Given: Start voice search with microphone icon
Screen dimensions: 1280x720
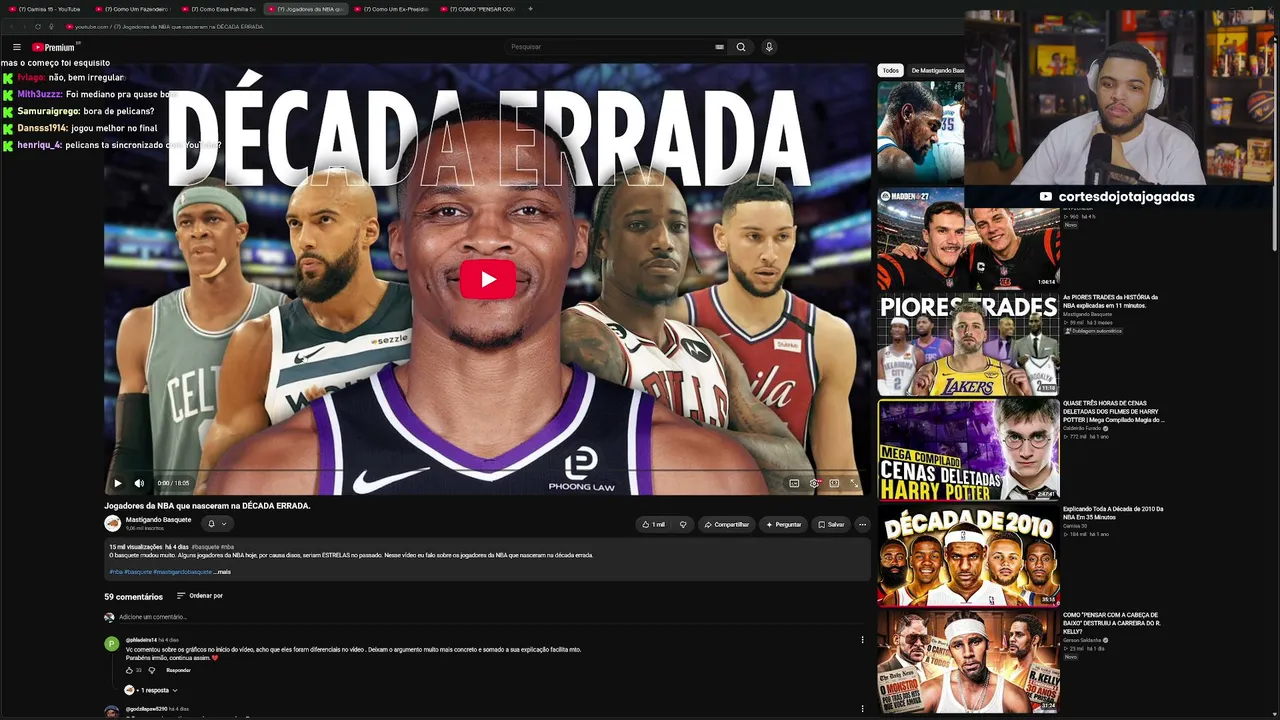Looking at the screenshot, I should click(x=769, y=47).
